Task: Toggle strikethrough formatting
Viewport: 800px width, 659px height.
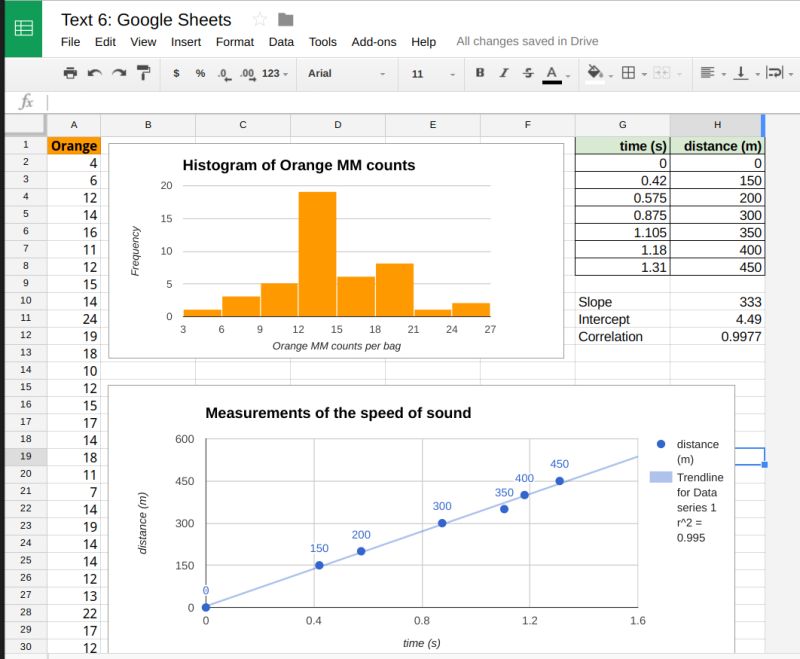Action: (526, 72)
